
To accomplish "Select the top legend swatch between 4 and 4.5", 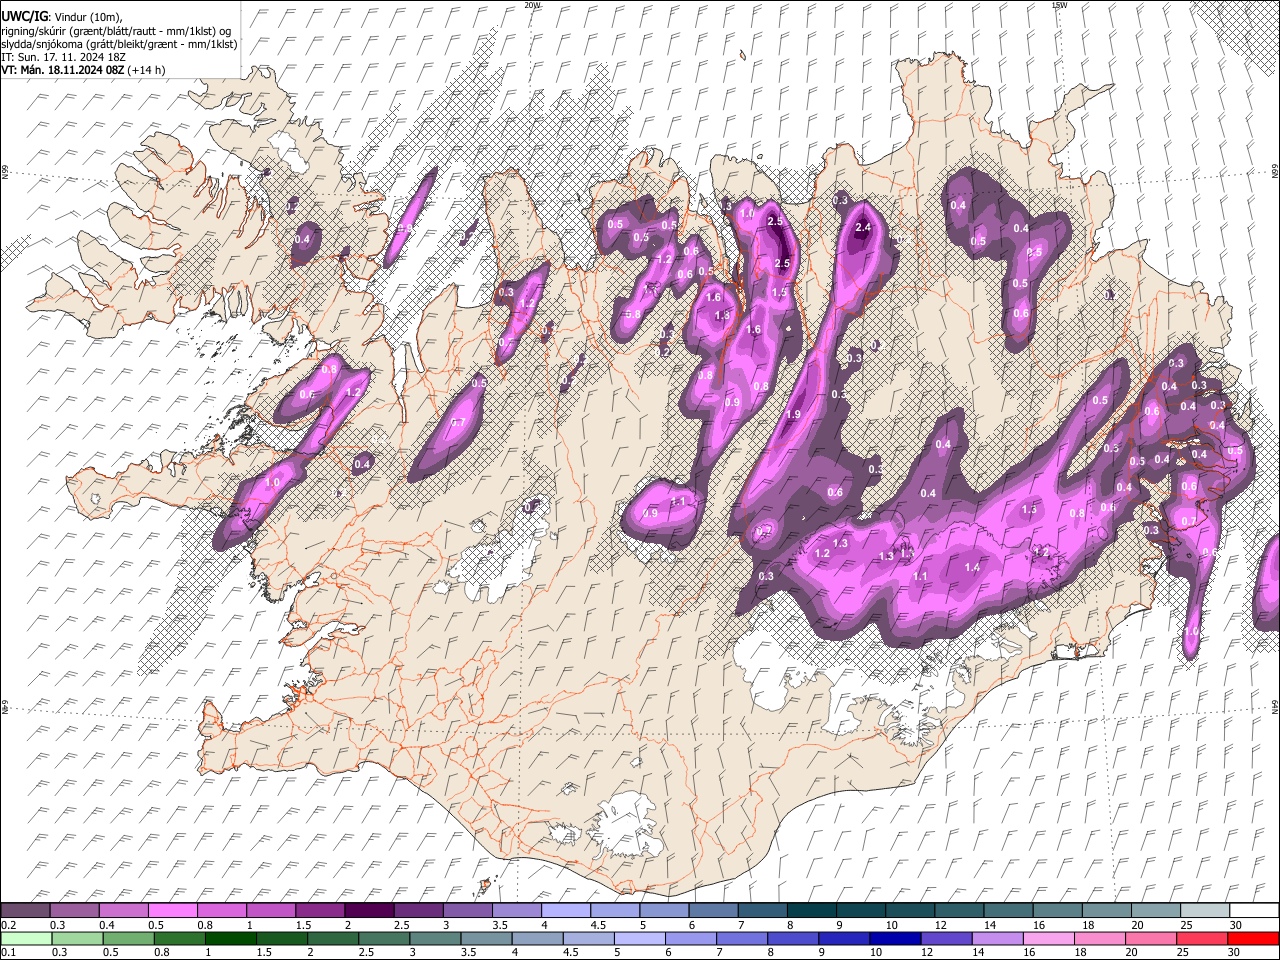I will [x=564, y=910].
